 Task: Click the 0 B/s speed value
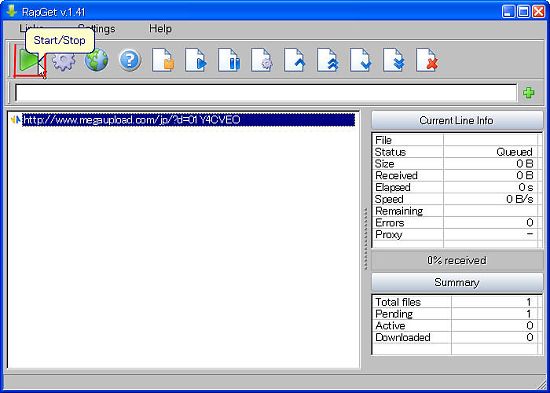point(519,199)
